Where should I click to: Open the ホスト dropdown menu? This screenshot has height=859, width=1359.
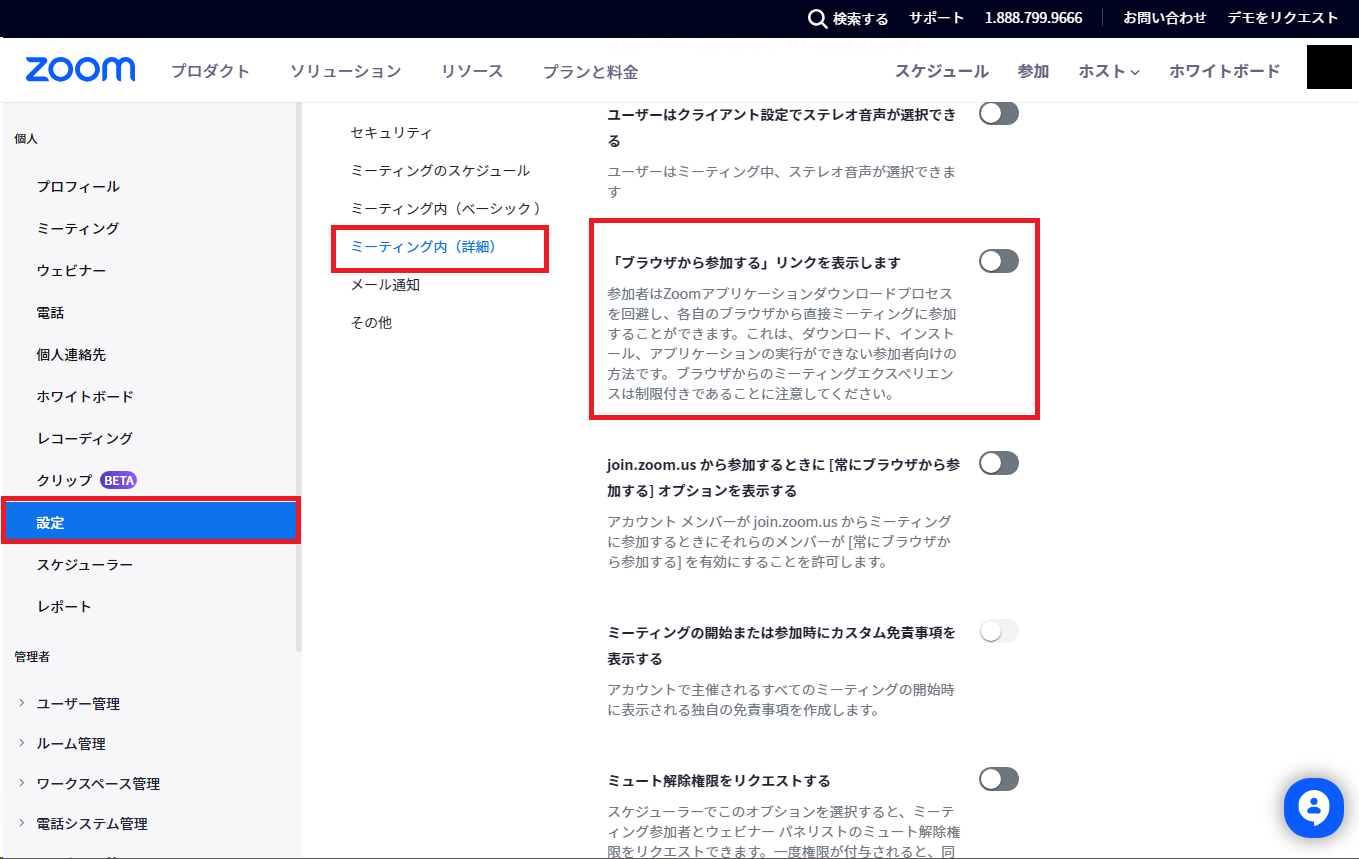[x=1108, y=71]
